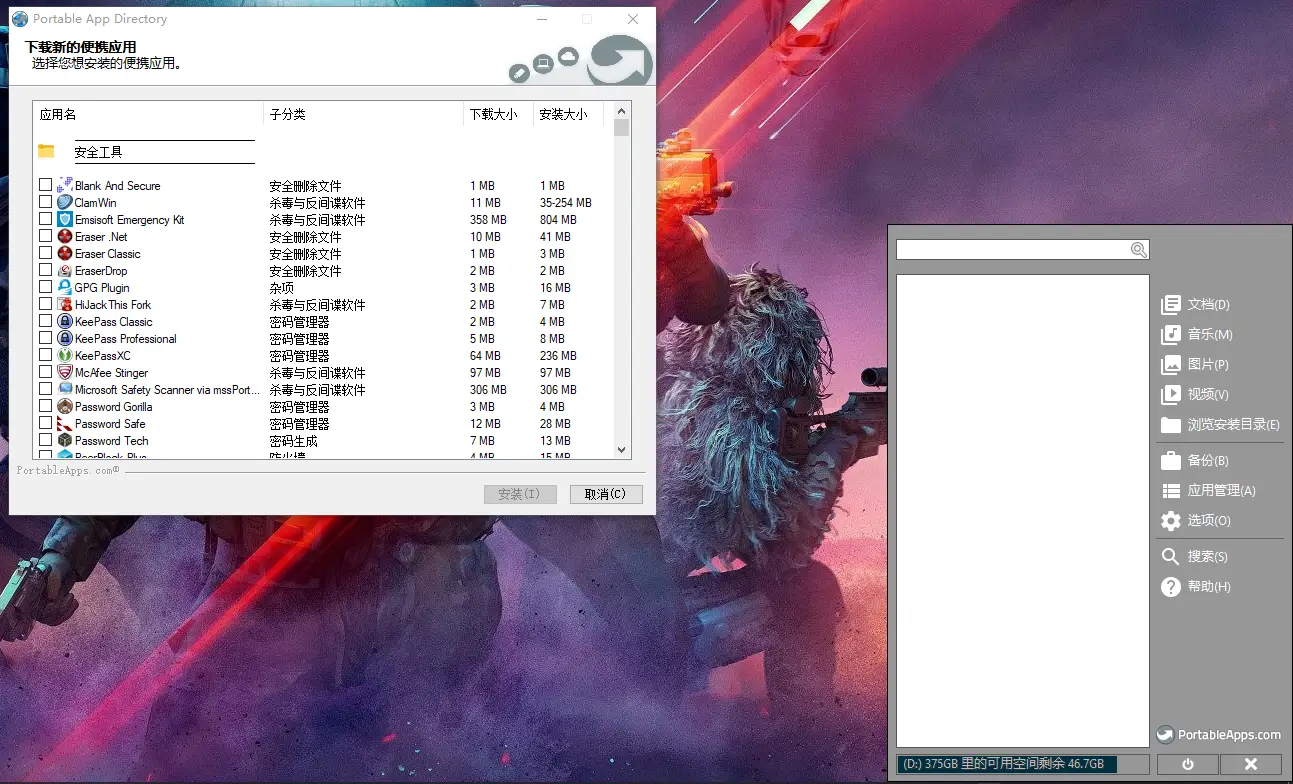Open 选项(O) options gear
The width and height of the screenshot is (1293, 784).
tap(1171, 521)
